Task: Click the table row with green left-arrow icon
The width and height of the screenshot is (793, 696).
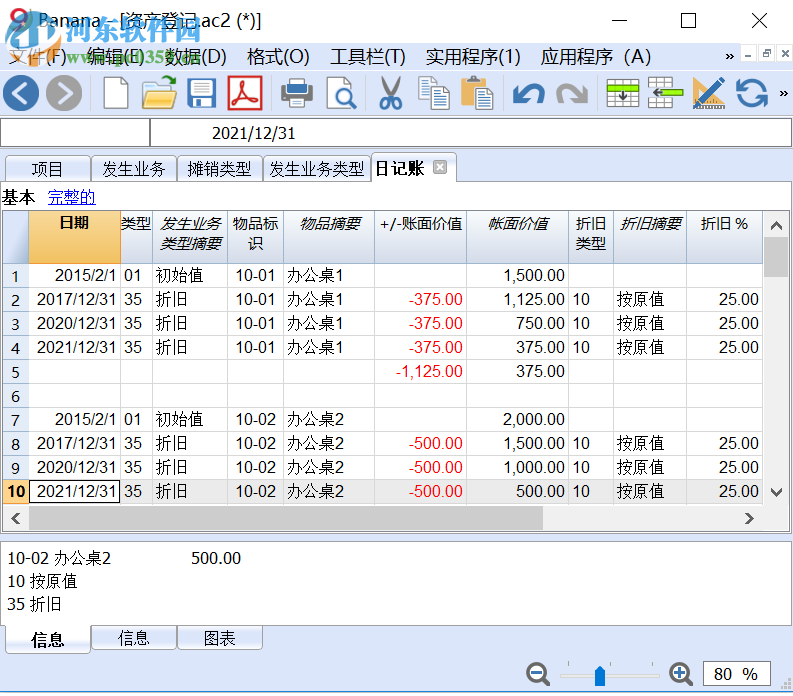Action: [665, 93]
